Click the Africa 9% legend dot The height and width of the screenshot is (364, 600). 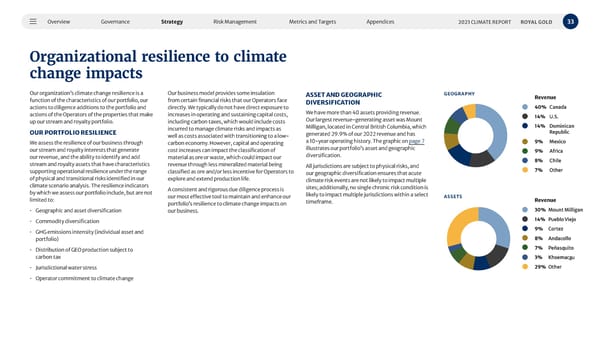[x=525, y=151]
